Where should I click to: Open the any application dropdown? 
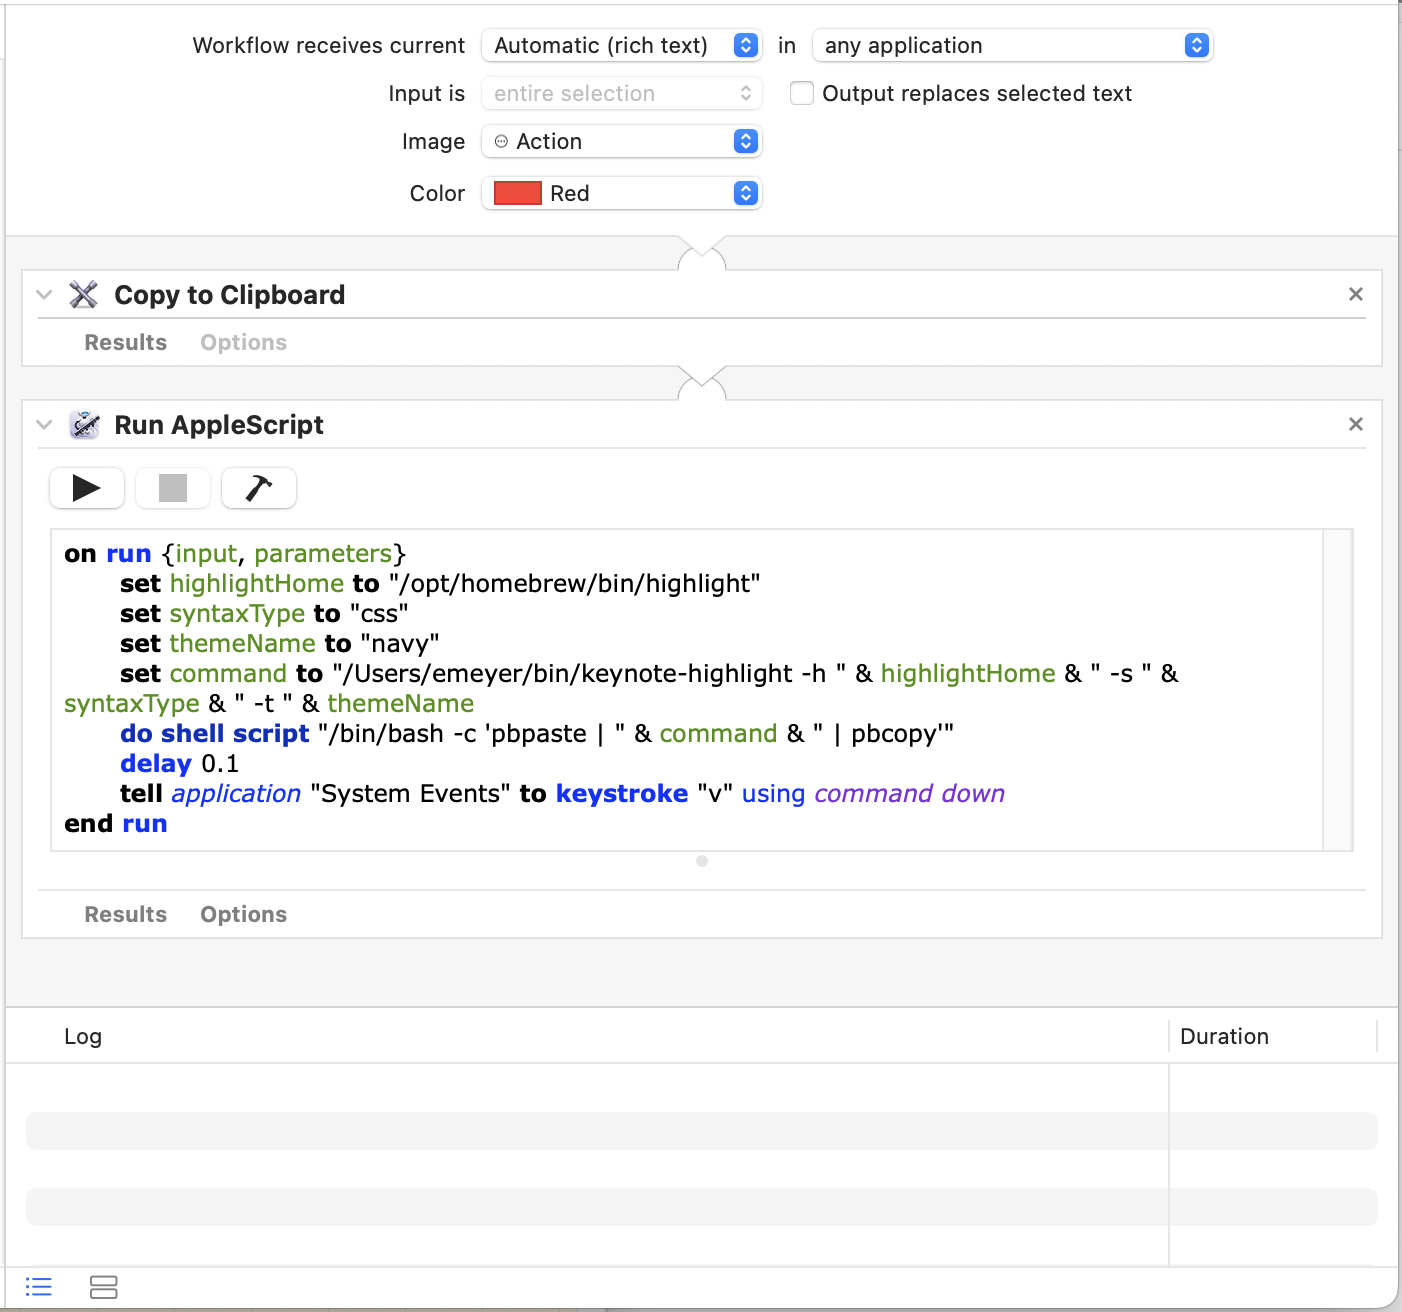[1013, 45]
